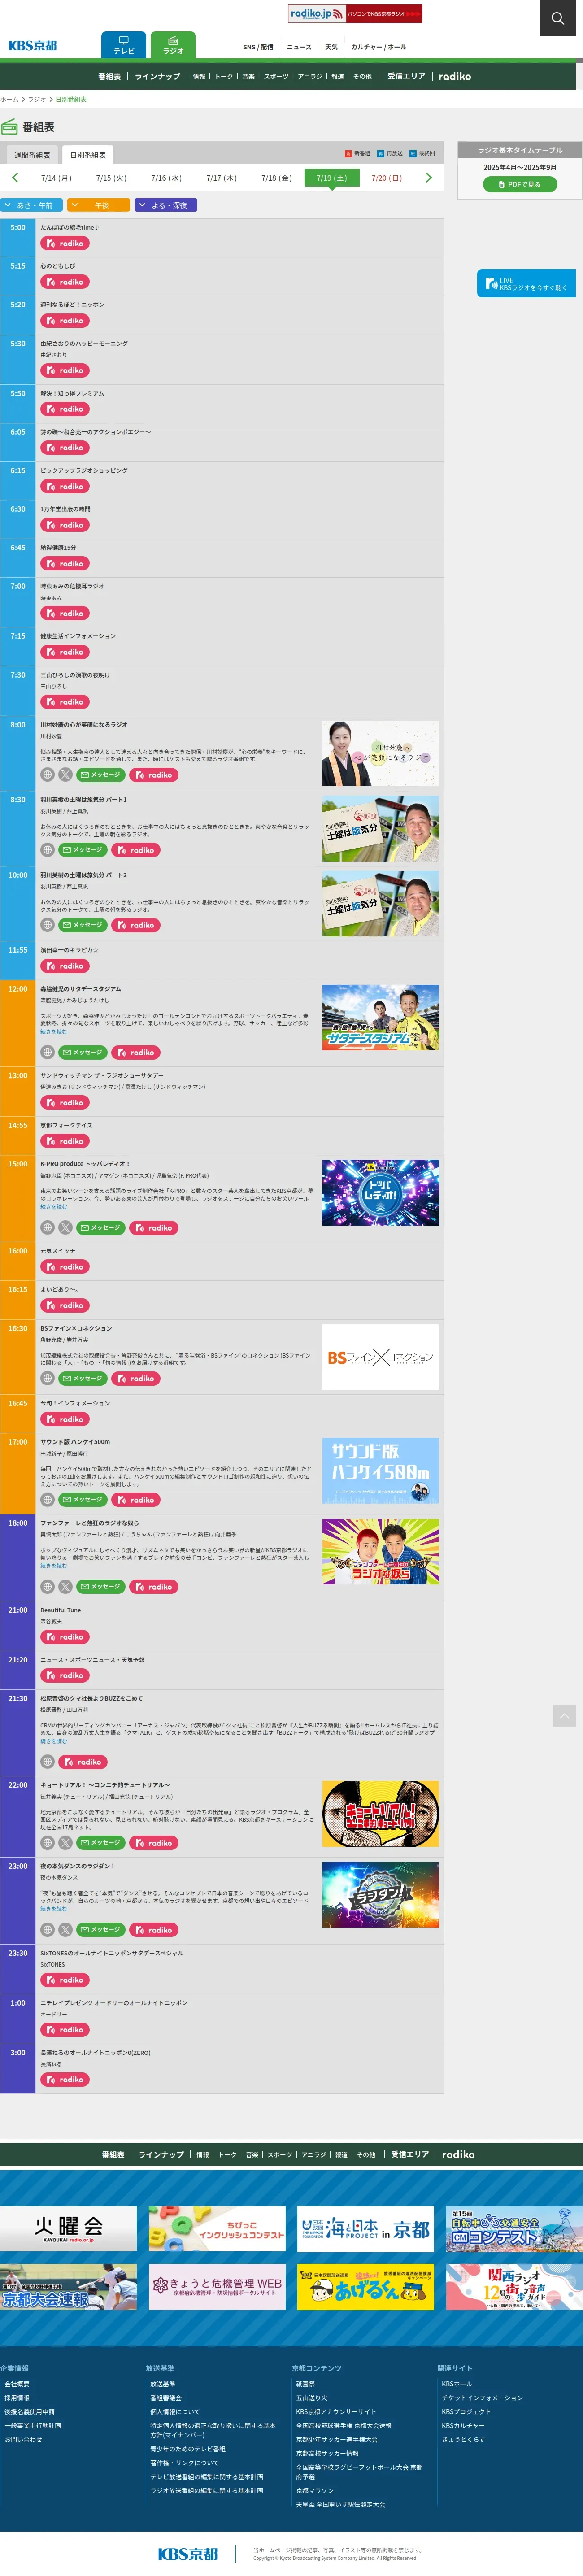The image size is (583, 2576).
Task: Select date 7/16 (水)
Action: (166, 178)
